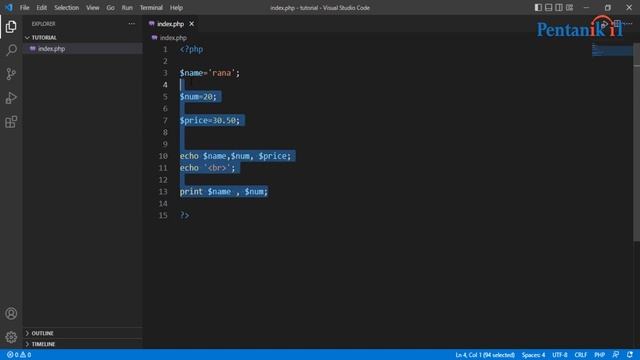Open editor more actions ellipsis
Image resolution: width=640 pixels, height=360 pixels.
click(x=629, y=24)
